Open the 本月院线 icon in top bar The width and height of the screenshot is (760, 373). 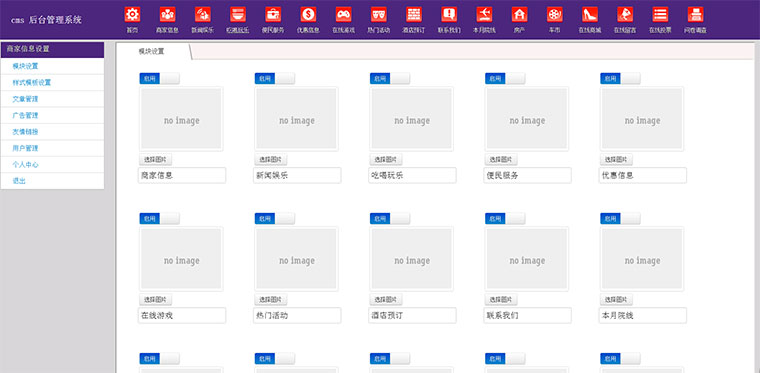tap(484, 15)
